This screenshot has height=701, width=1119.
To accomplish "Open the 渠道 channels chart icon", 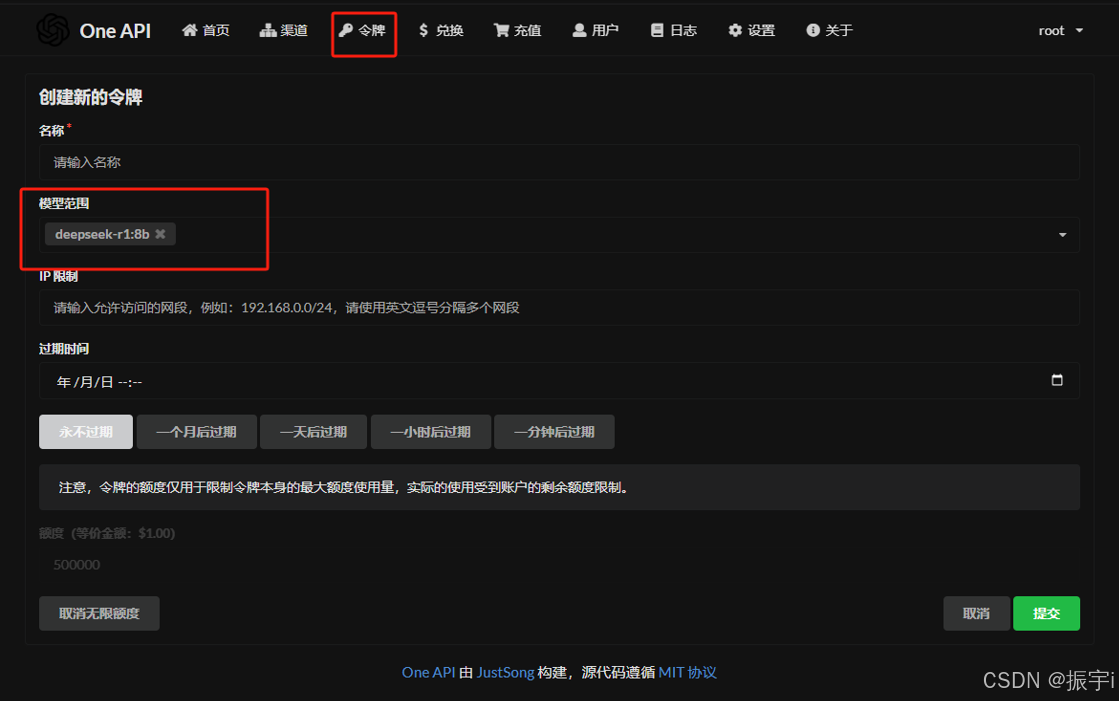I will click(x=266, y=30).
